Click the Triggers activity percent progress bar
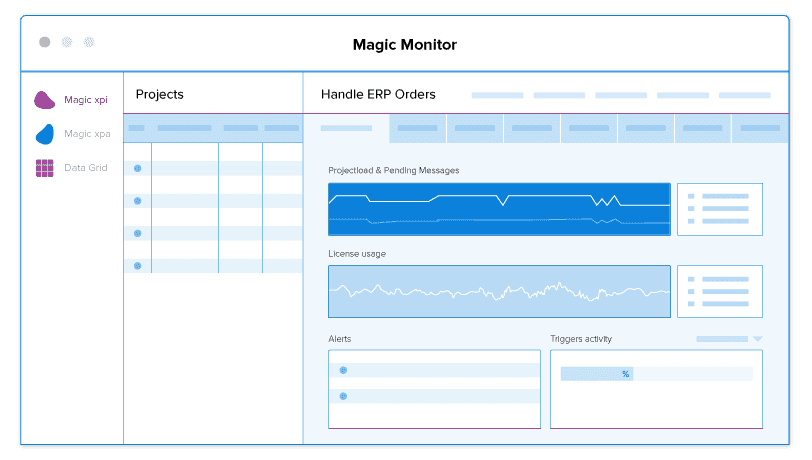 [x=597, y=374]
